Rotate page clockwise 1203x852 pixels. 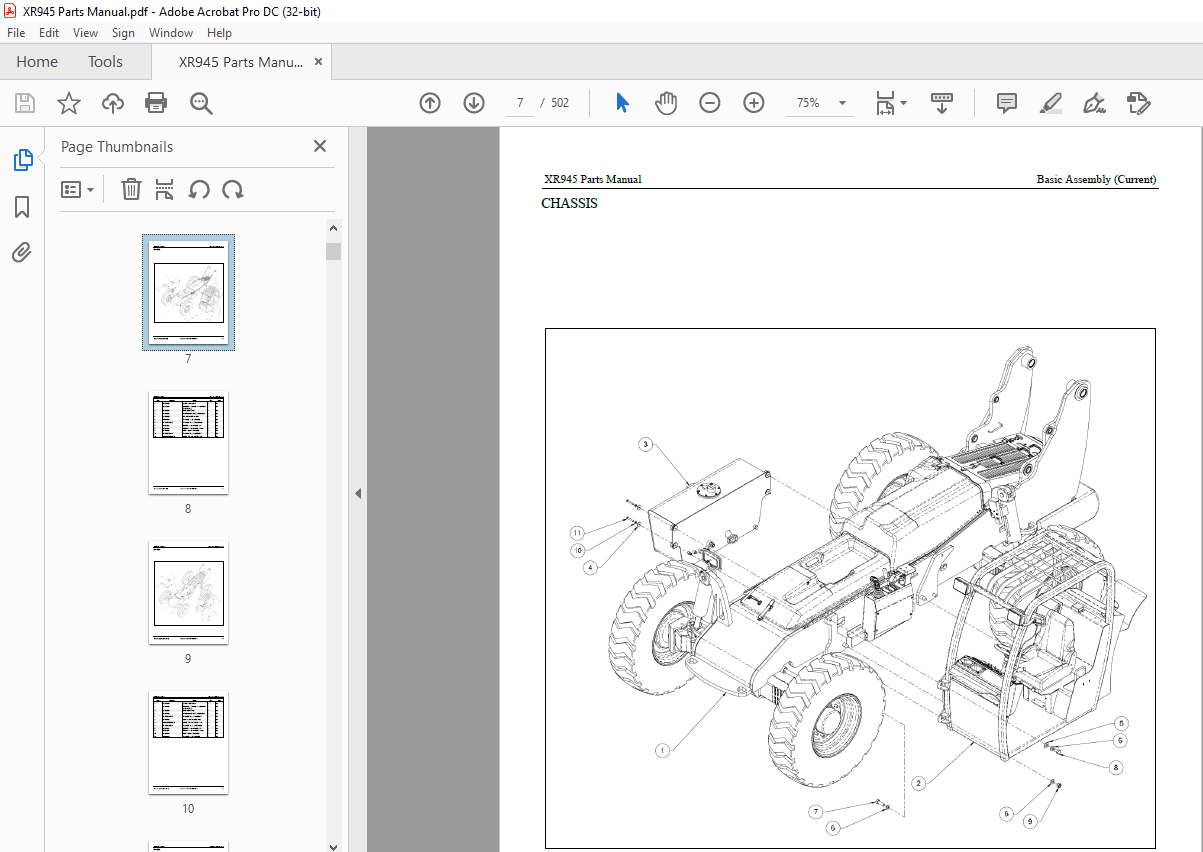click(x=233, y=189)
